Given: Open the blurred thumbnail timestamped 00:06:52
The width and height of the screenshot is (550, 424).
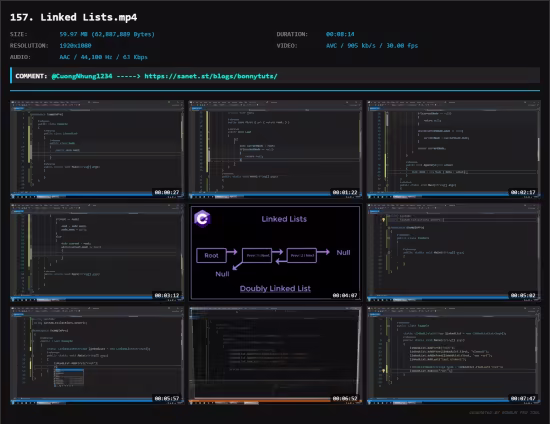Looking at the screenshot, I should coord(275,355).
